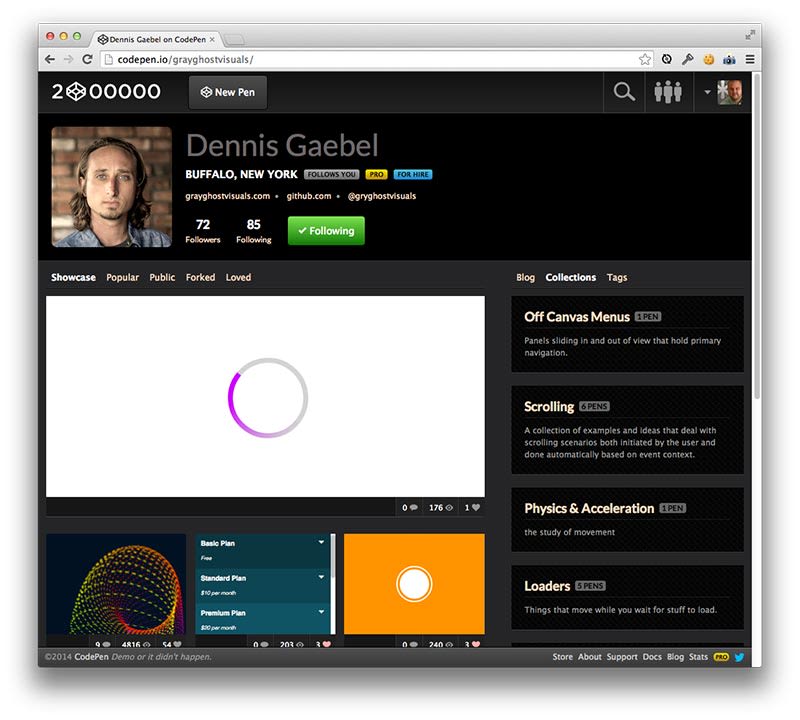Open Twitter from the footer bird icon
This screenshot has width=800, height=720.
738,657
